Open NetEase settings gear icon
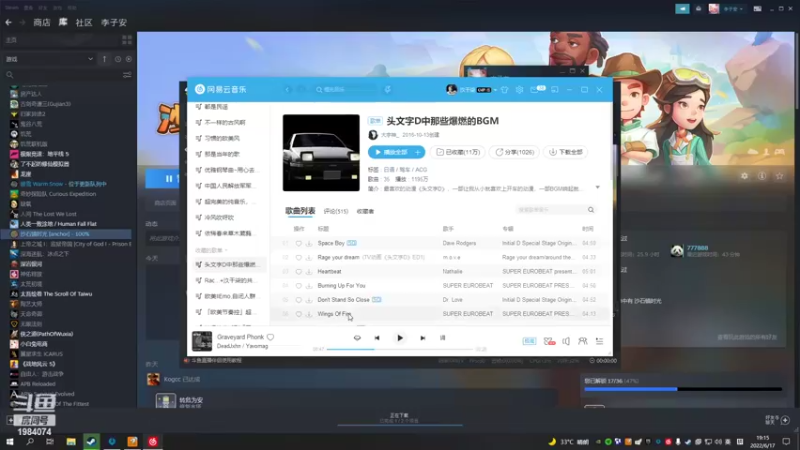The image size is (800, 450). [519, 89]
